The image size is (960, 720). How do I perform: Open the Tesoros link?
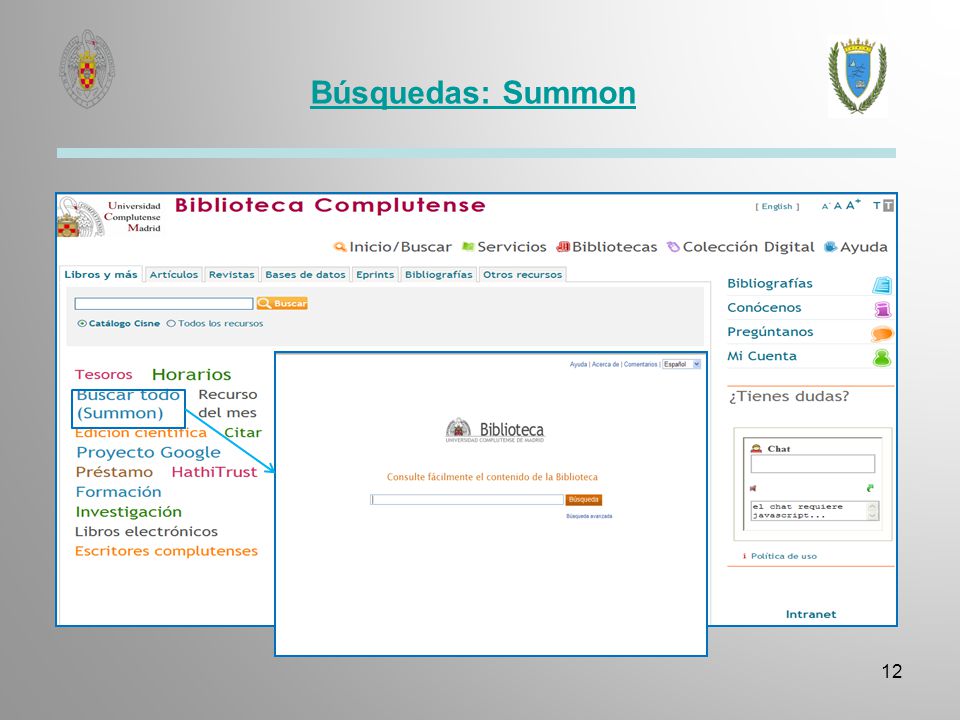[x=103, y=374]
